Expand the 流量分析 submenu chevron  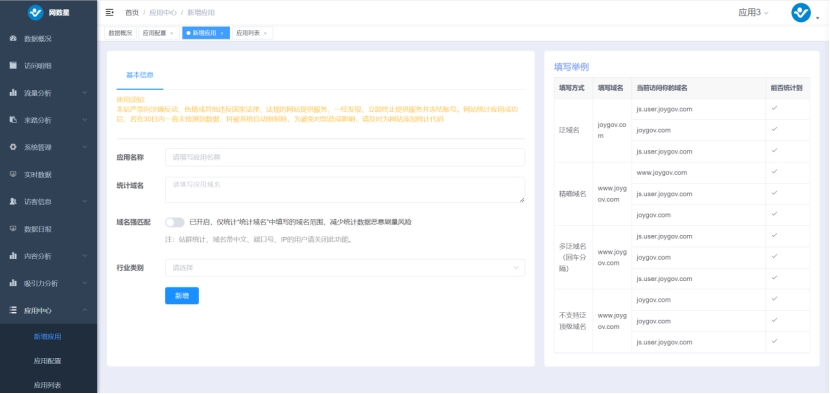(x=85, y=93)
